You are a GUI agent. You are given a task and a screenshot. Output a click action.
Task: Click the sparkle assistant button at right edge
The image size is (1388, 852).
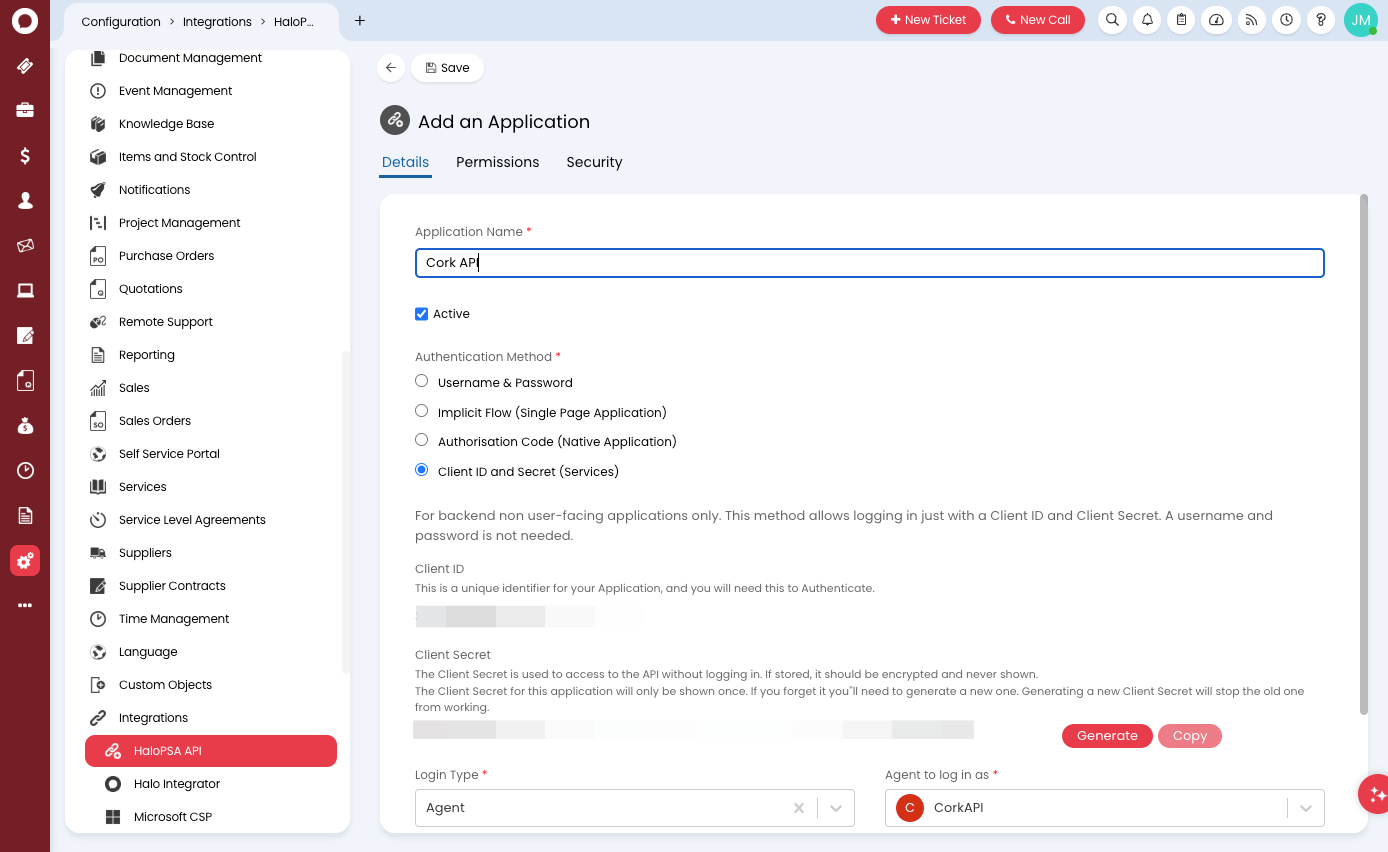1376,794
